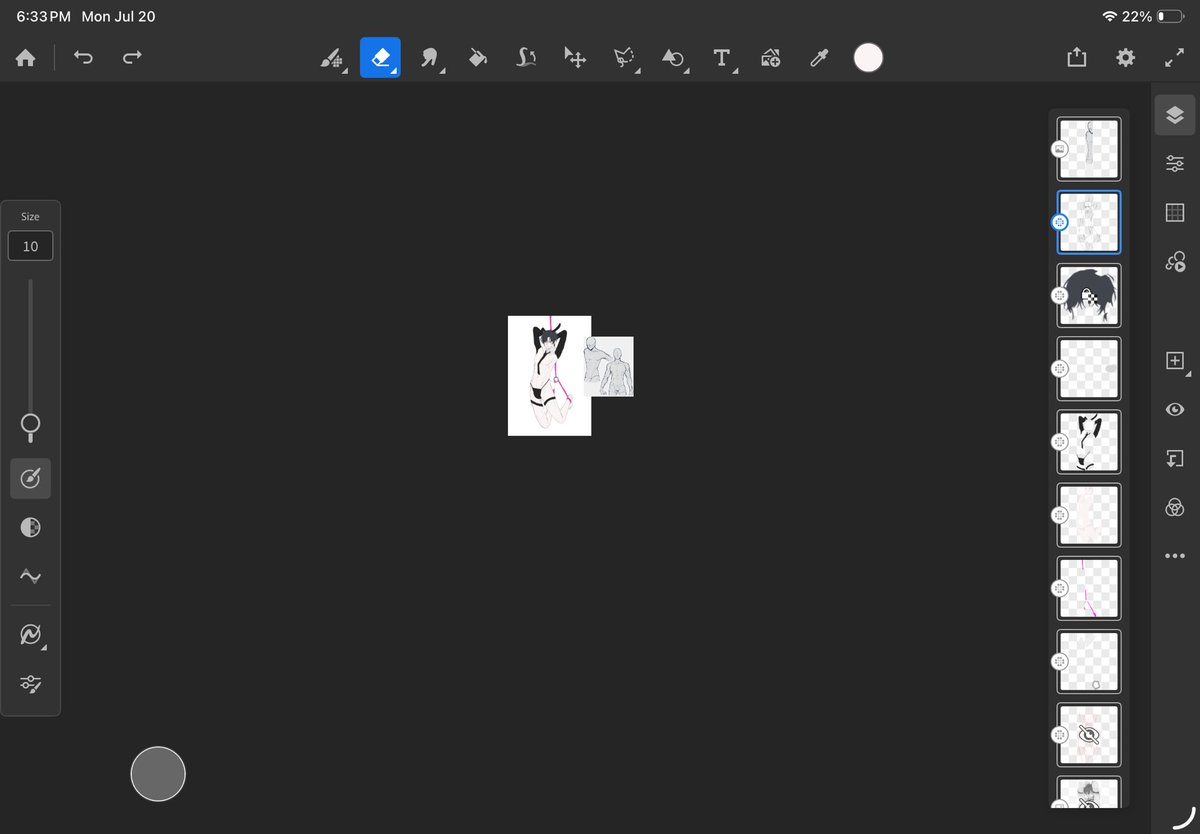Tap the touch shortcut circle
Image resolution: width=1200 pixels, height=834 pixels.
click(158, 774)
